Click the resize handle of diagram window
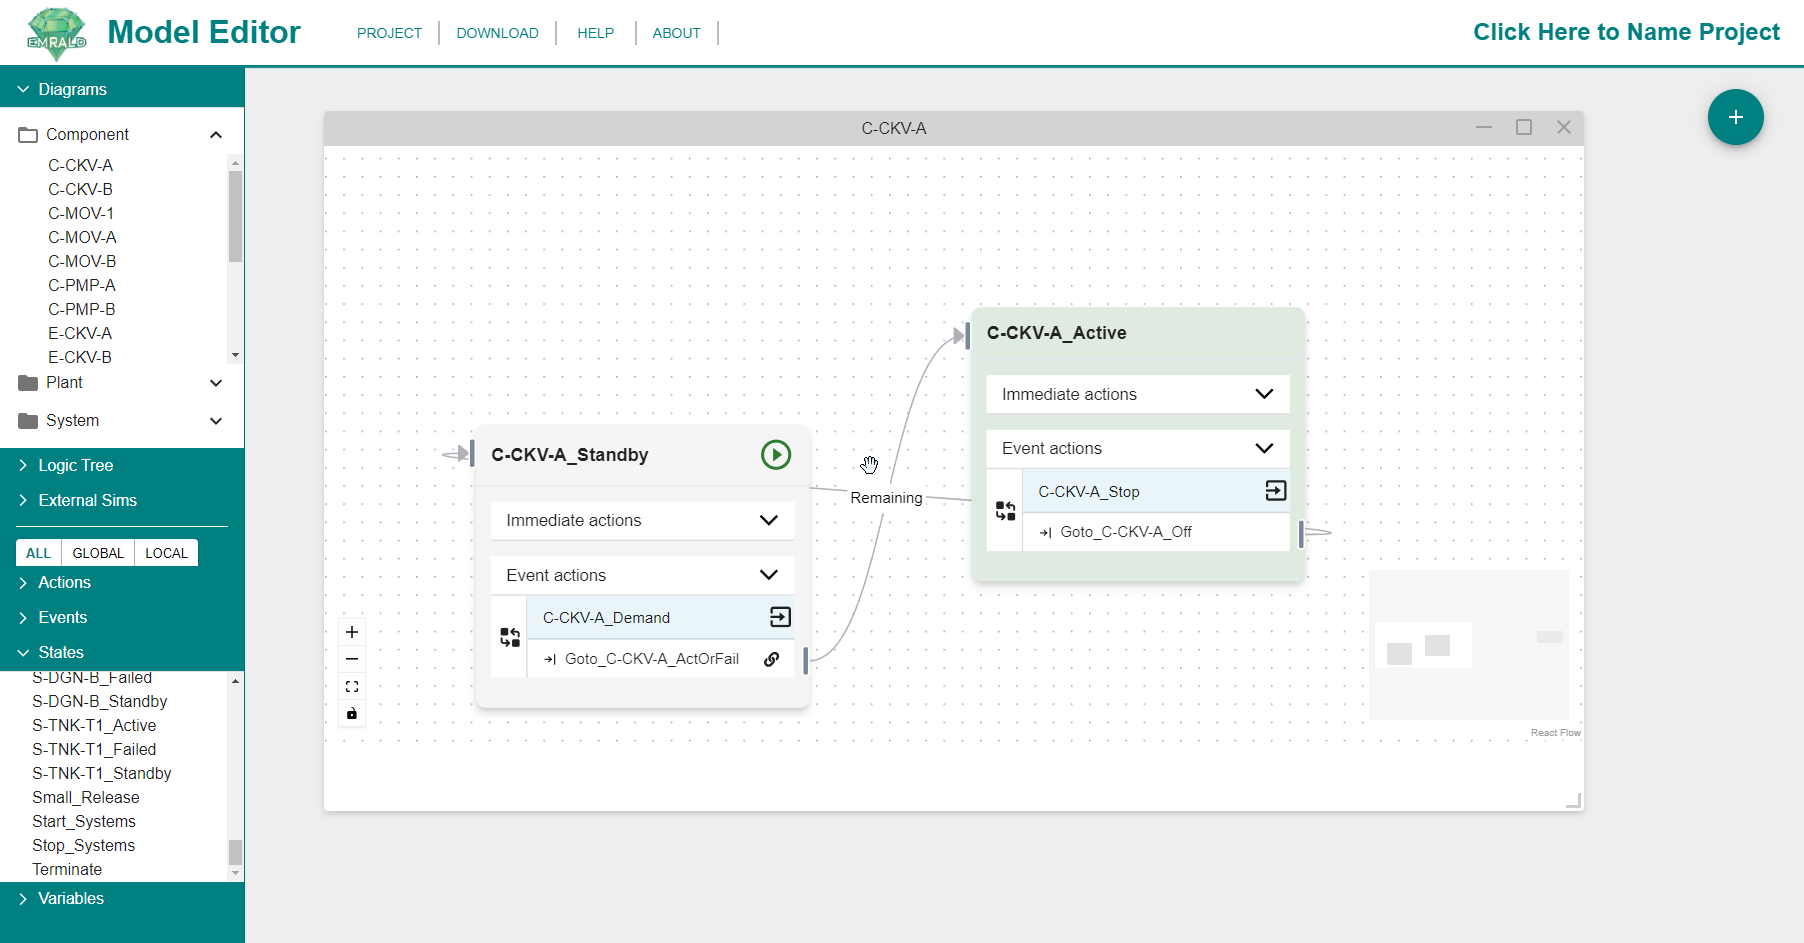 (x=1574, y=800)
